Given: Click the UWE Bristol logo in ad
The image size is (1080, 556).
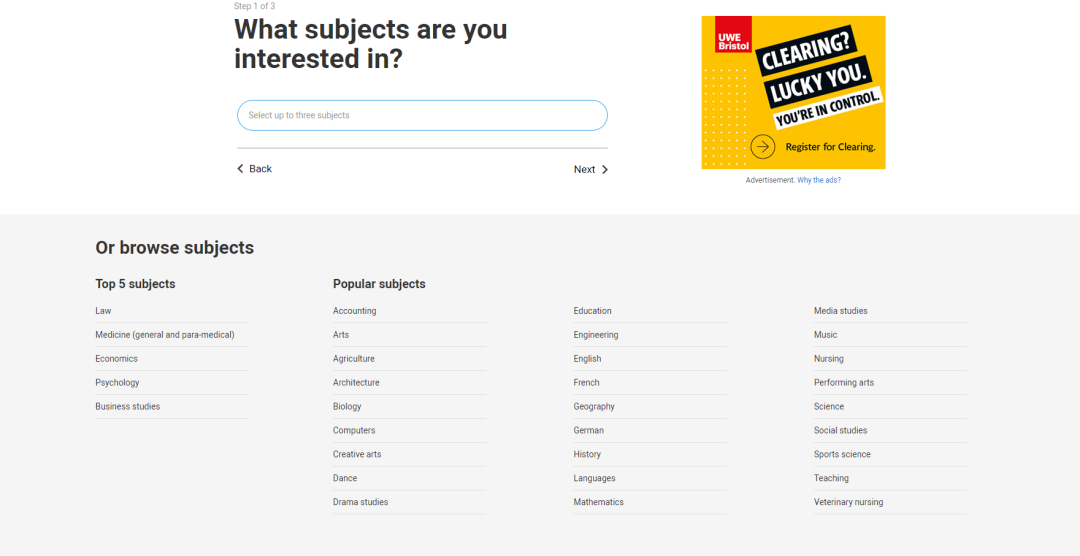Looking at the screenshot, I should pyautogui.click(x=733, y=34).
